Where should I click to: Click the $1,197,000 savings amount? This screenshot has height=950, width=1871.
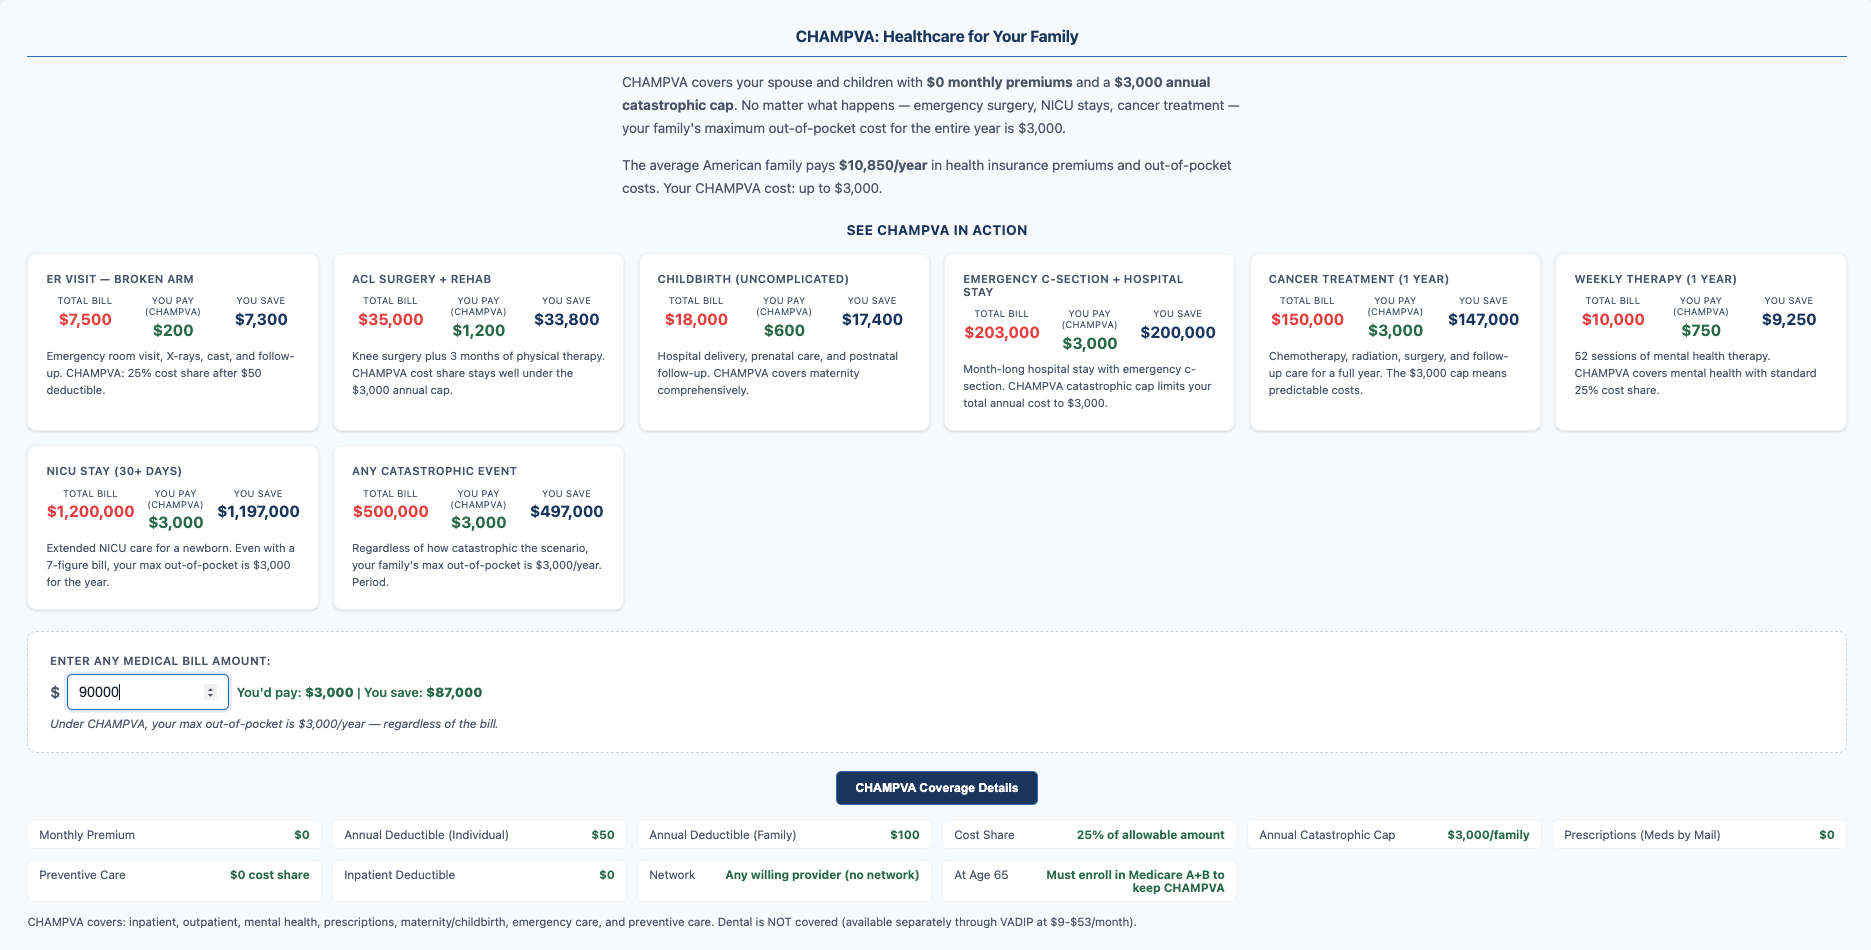coord(258,512)
